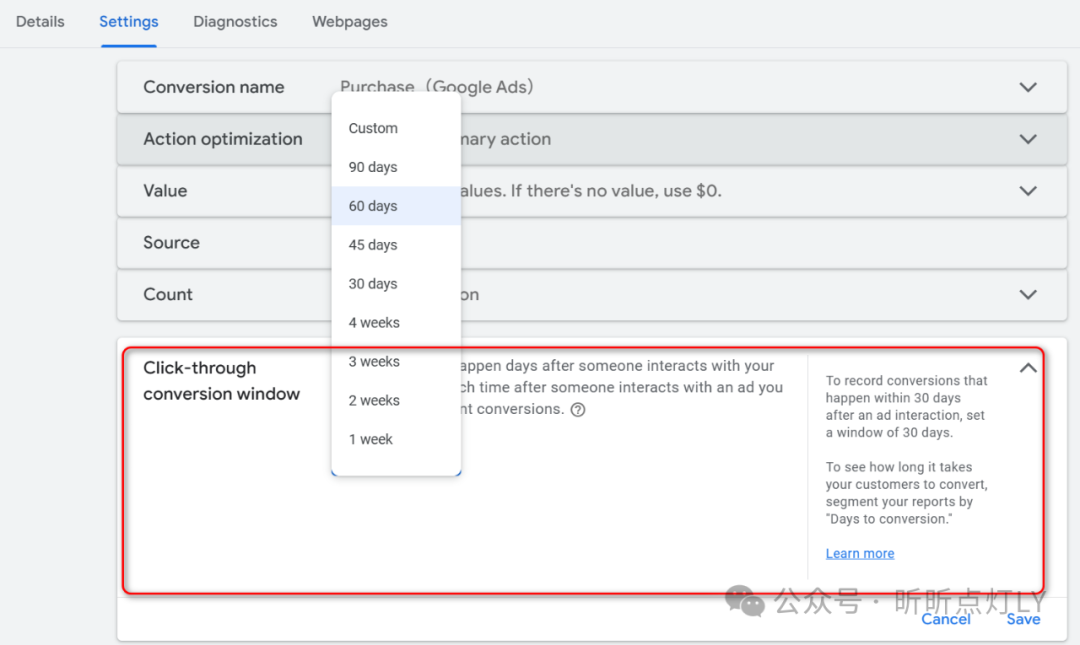This screenshot has width=1080, height=645.
Task: Expand the Action optimization row
Action: 1028,139
